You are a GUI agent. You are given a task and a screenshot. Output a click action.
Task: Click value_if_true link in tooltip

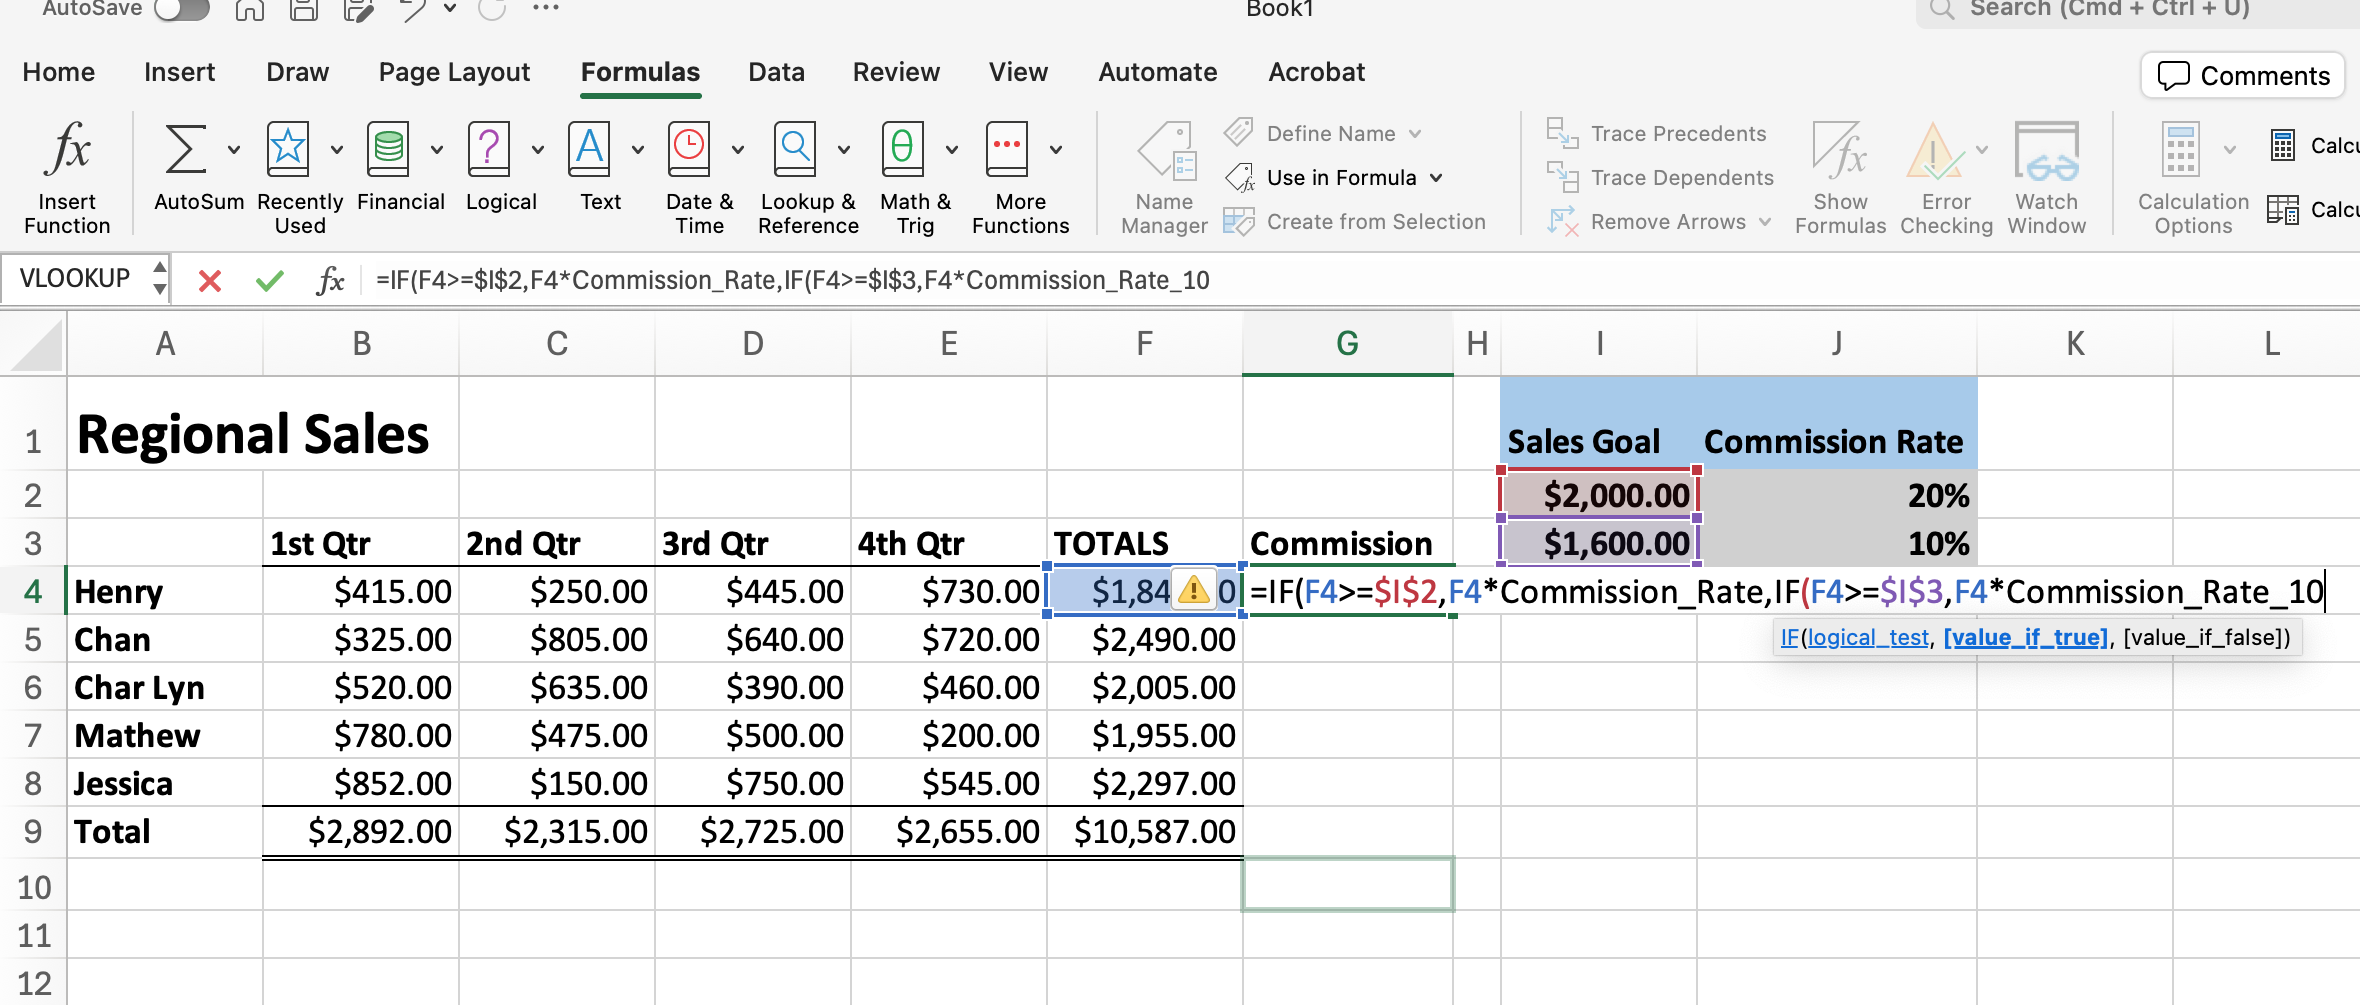pyautogui.click(x=2026, y=638)
